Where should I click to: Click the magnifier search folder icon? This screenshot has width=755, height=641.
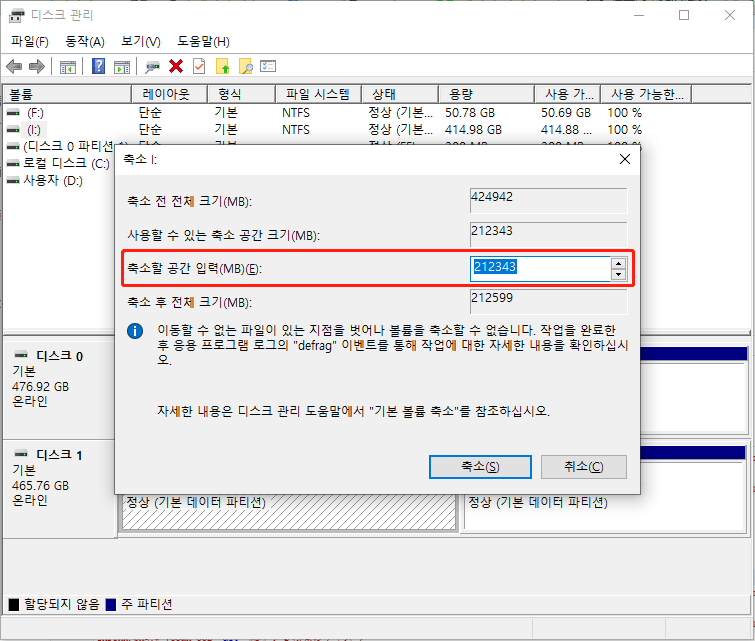245,67
